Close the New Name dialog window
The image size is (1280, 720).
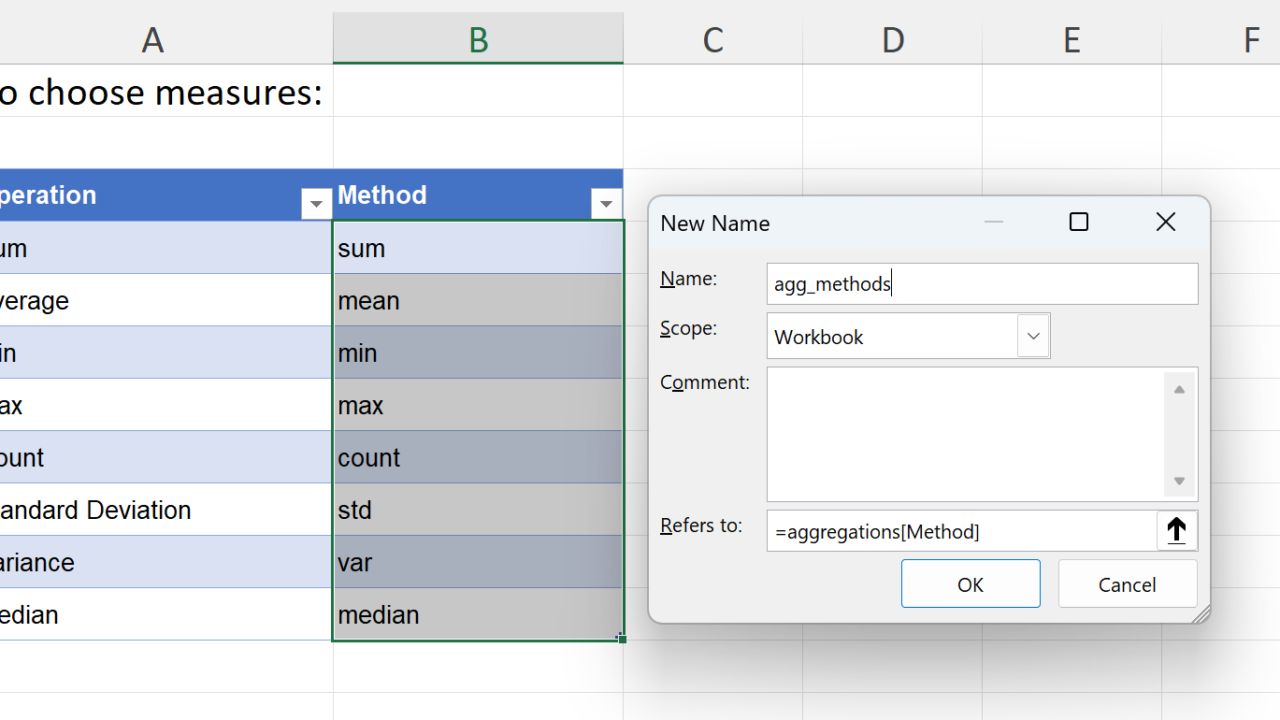point(1166,222)
